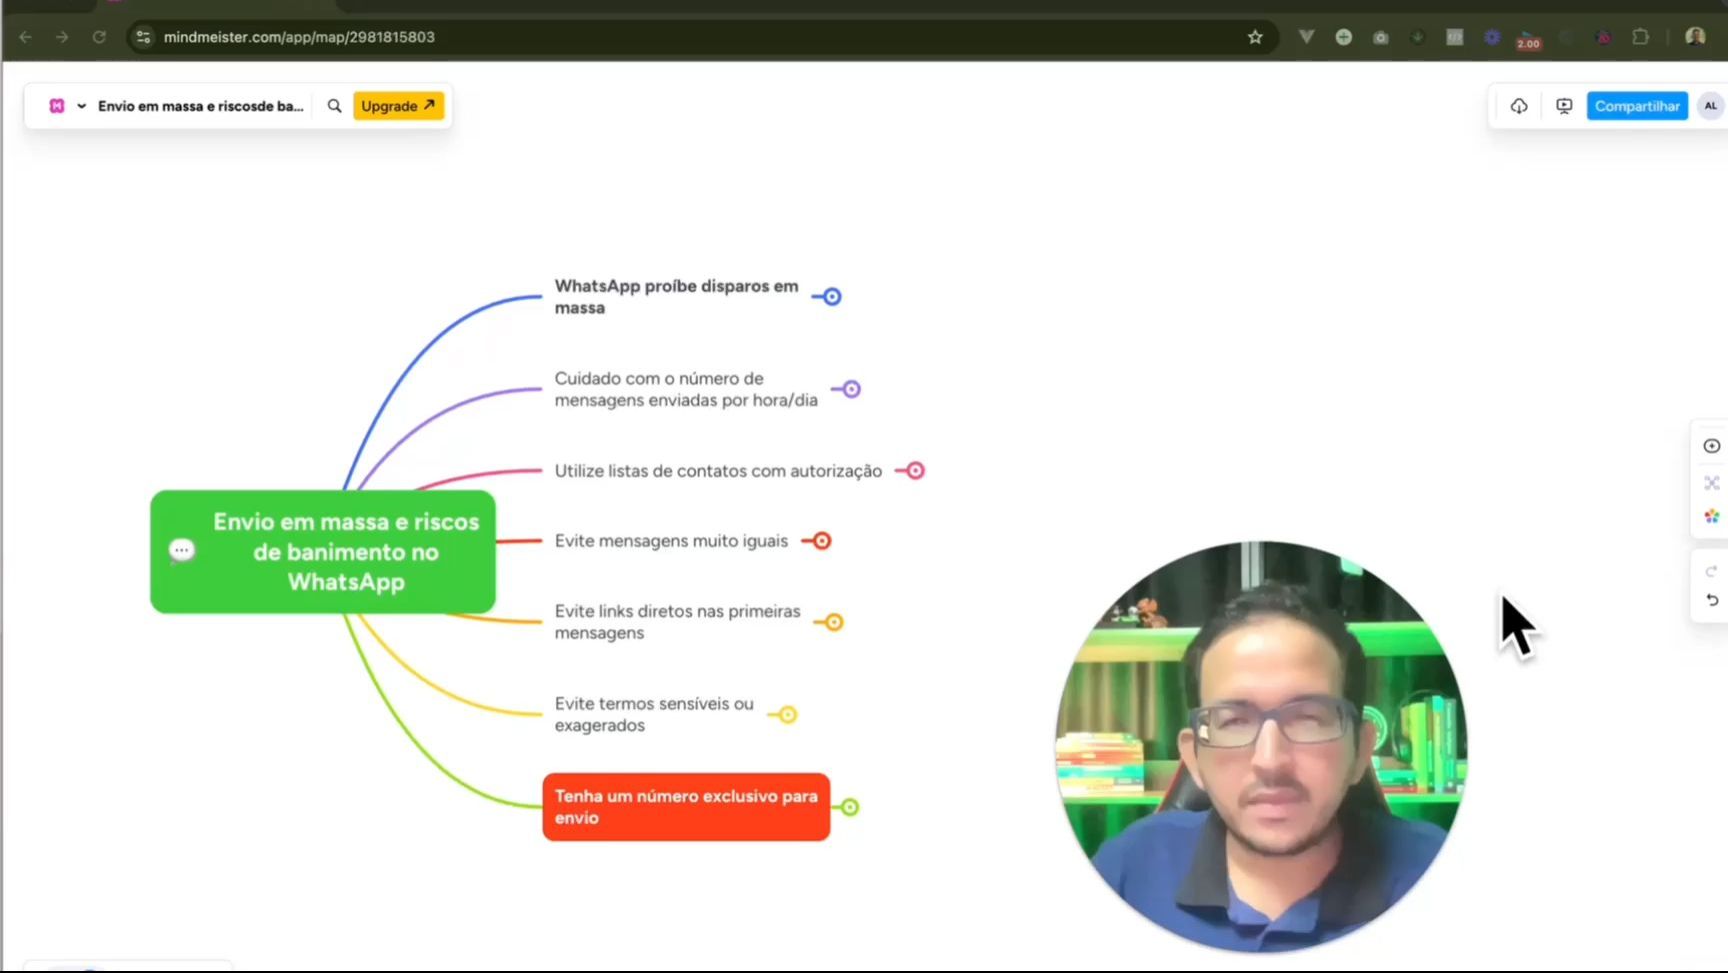
Task: Click the redo arrow icon
Action: pyautogui.click(x=1711, y=571)
